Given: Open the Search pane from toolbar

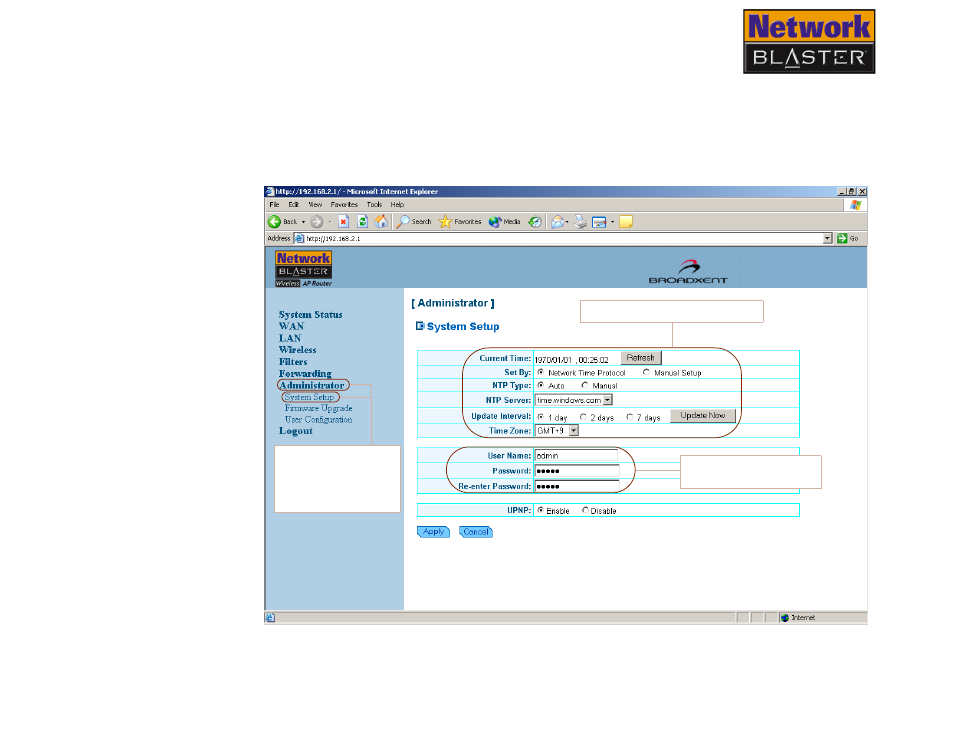Looking at the screenshot, I should click(x=414, y=222).
